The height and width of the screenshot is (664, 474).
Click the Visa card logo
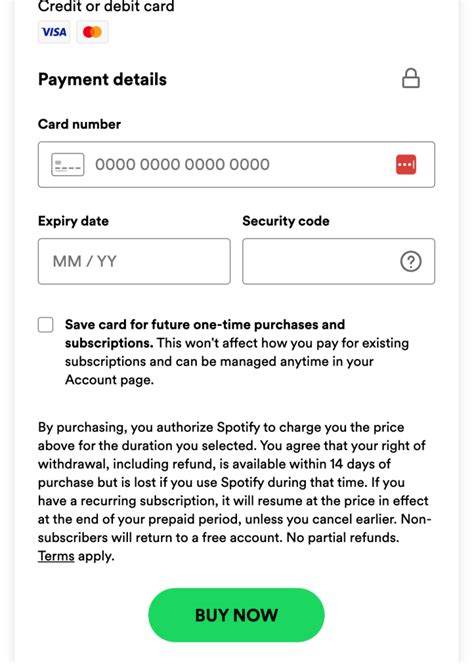click(x=54, y=32)
